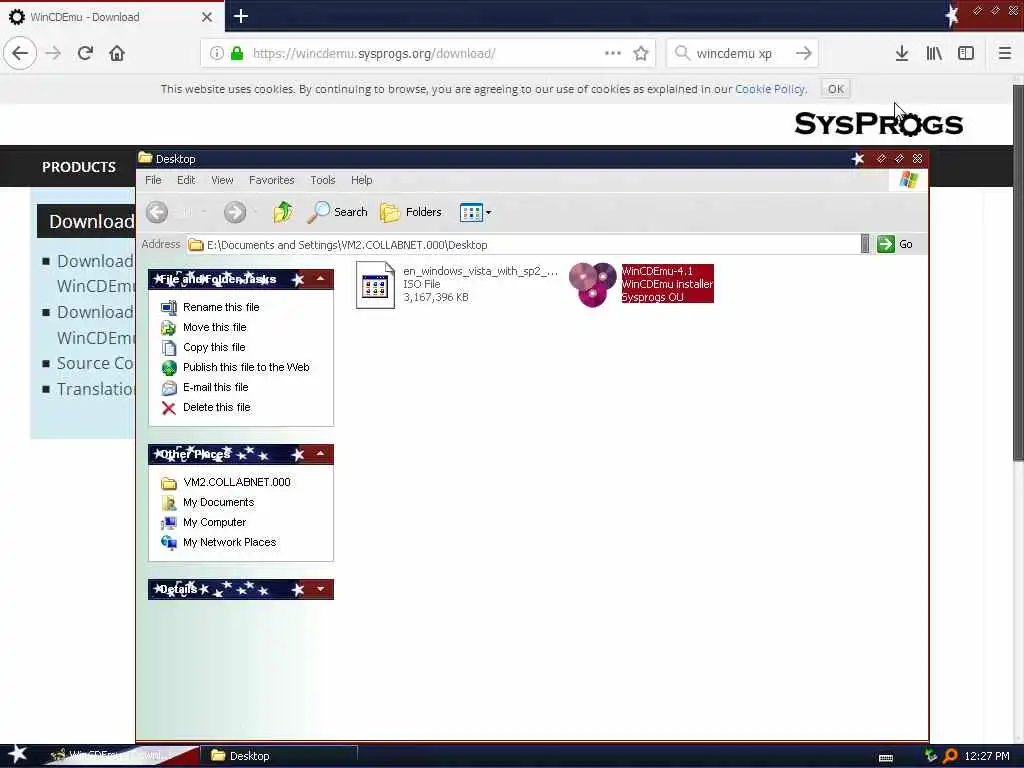1024x768 pixels.
Task: Click system tray magnifier icon
Action: click(x=950, y=756)
